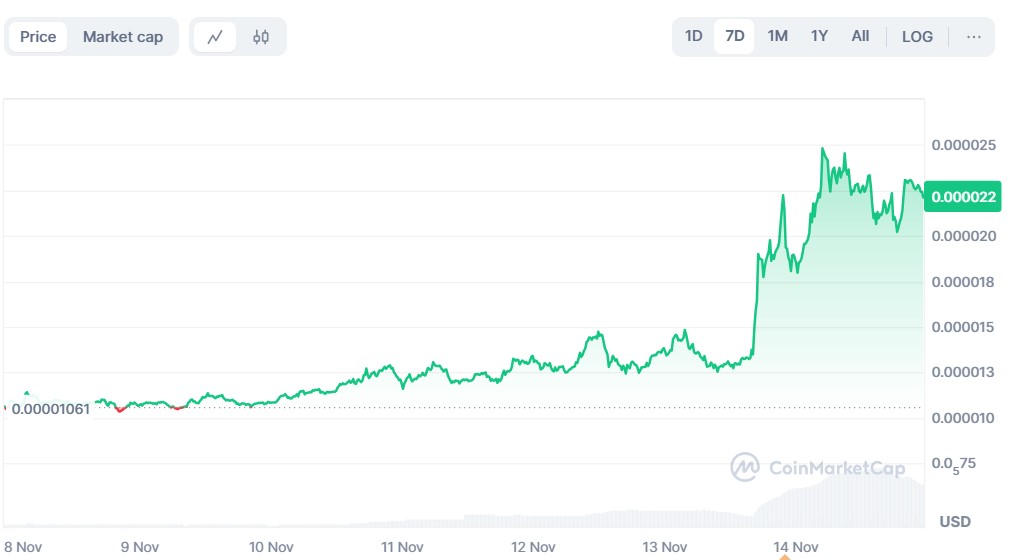The width and height of the screenshot is (1011, 560).
Task: Click the 14 Nov date label
Action: click(x=796, y=547)
